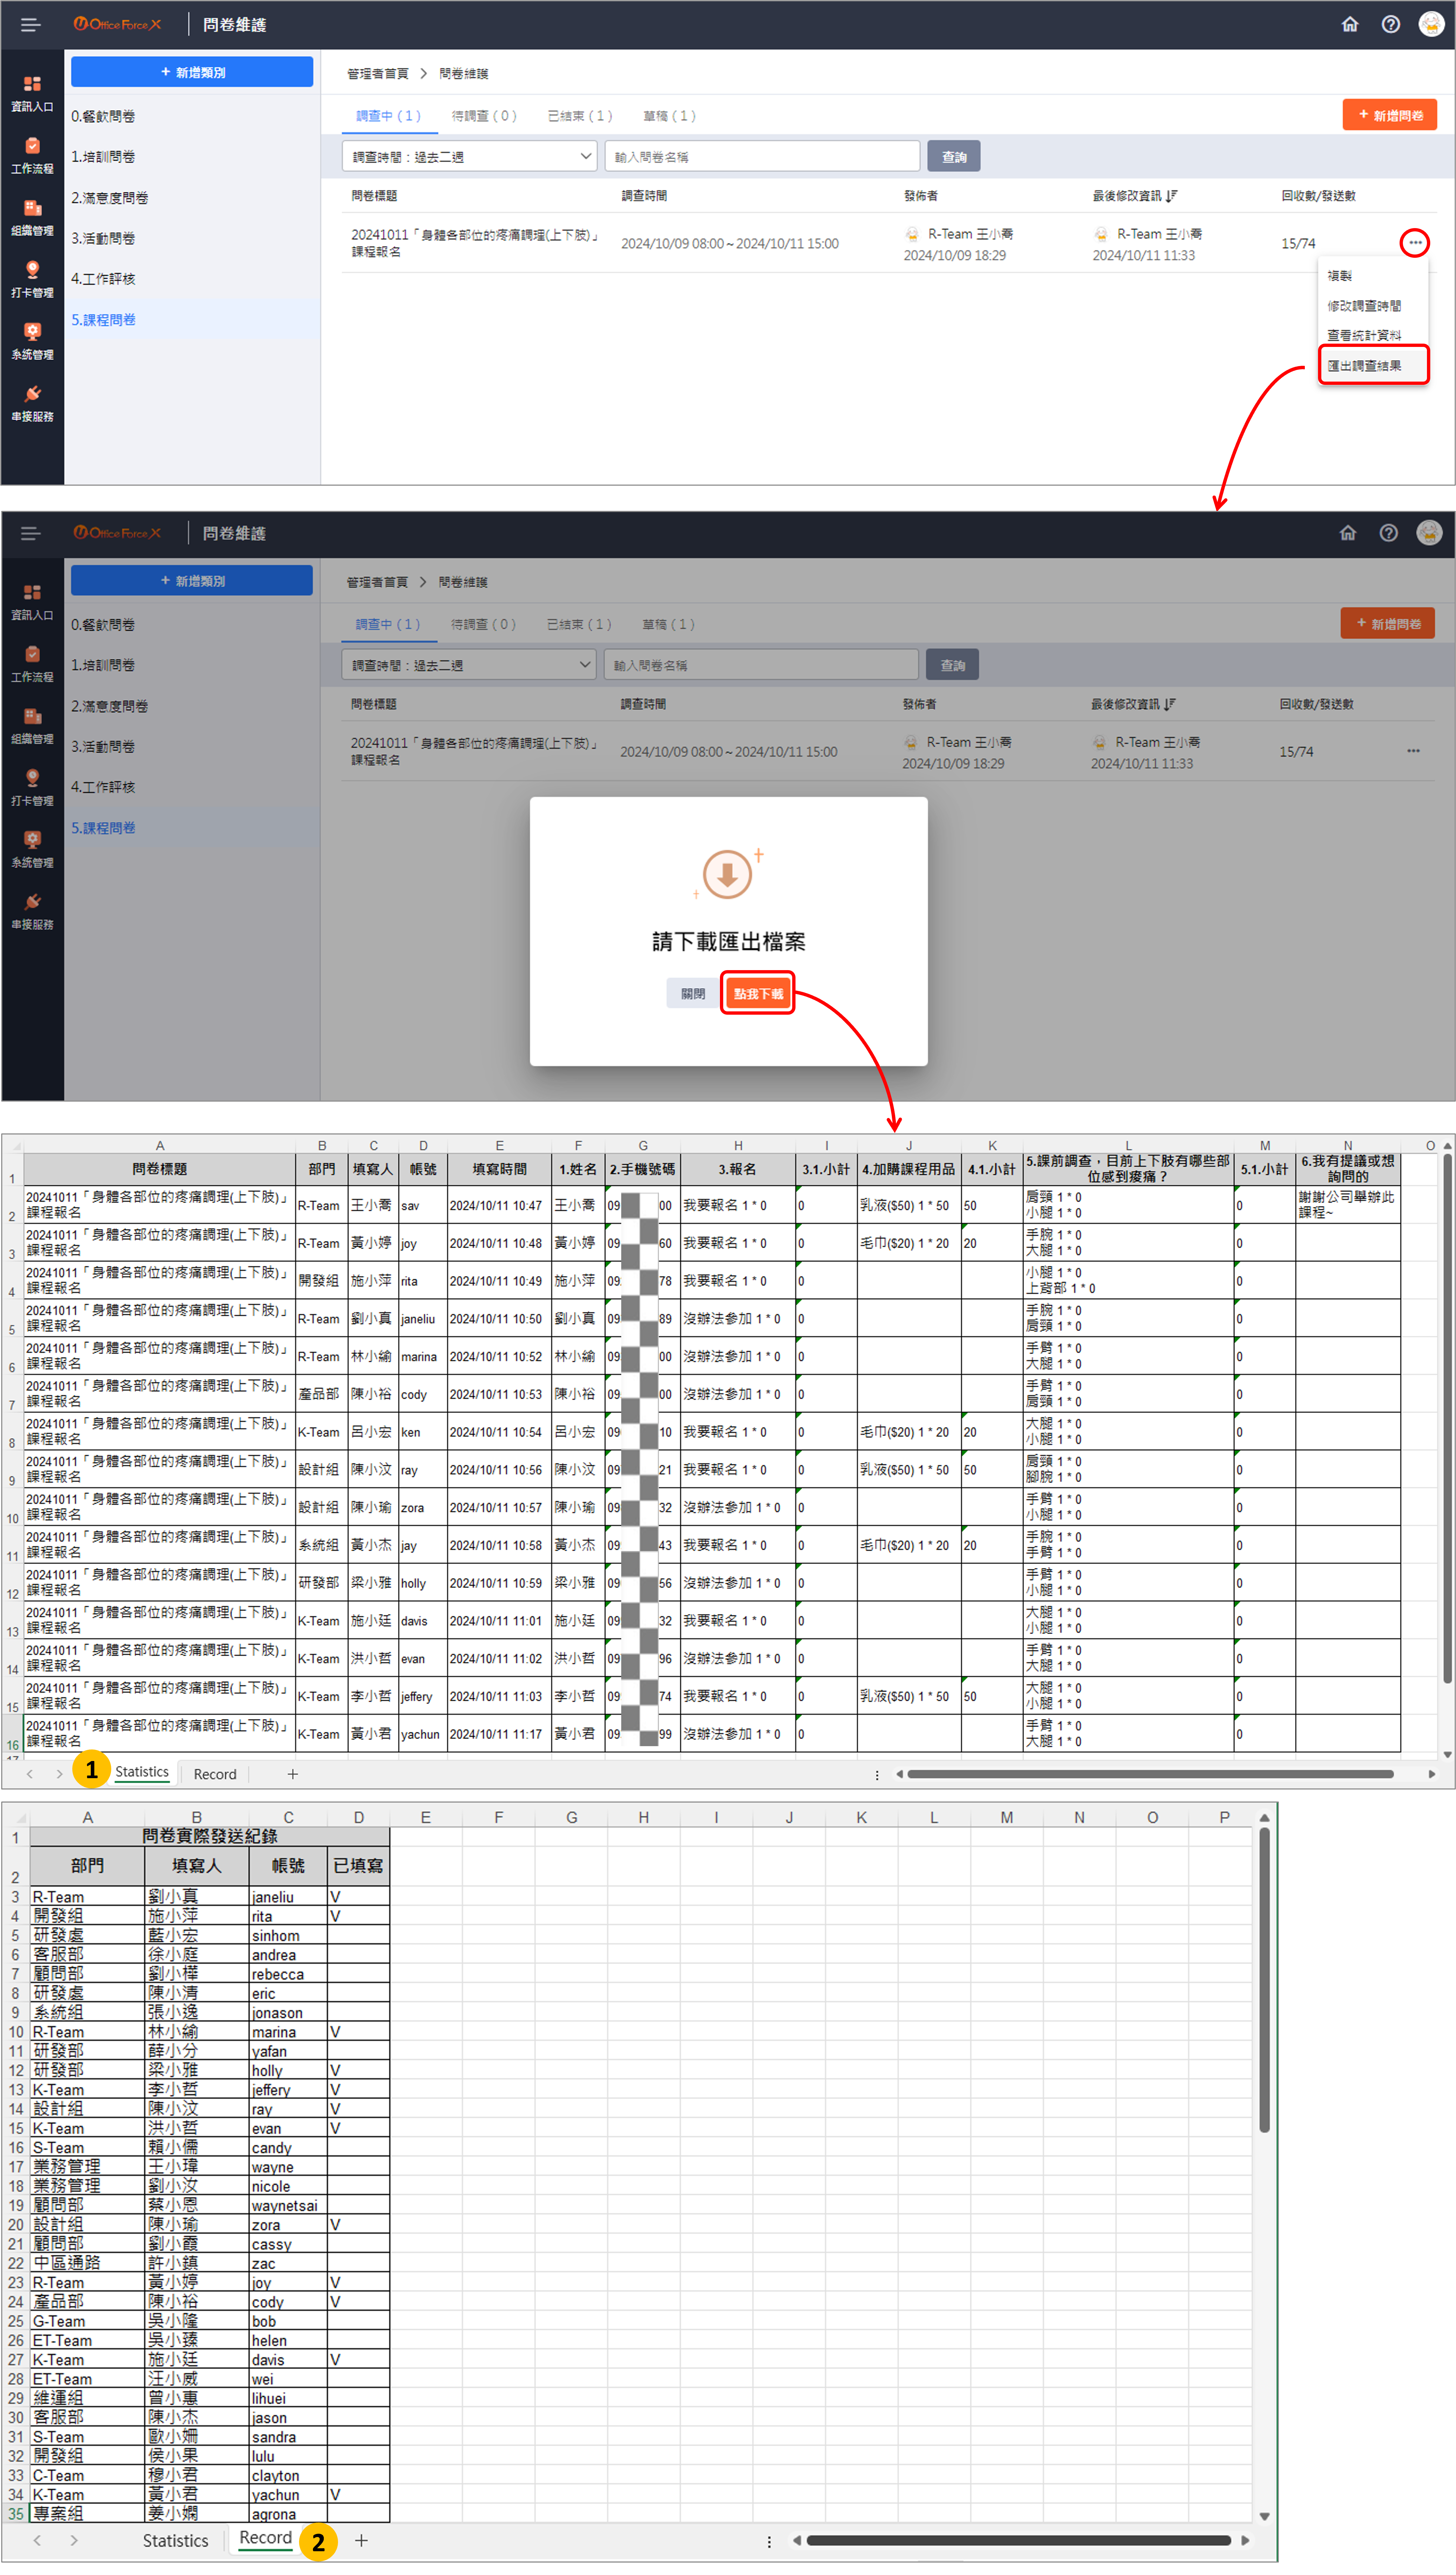
Task: Switch to the 已結束 (1) tab in the undimmed window
Action: [580, 116]
